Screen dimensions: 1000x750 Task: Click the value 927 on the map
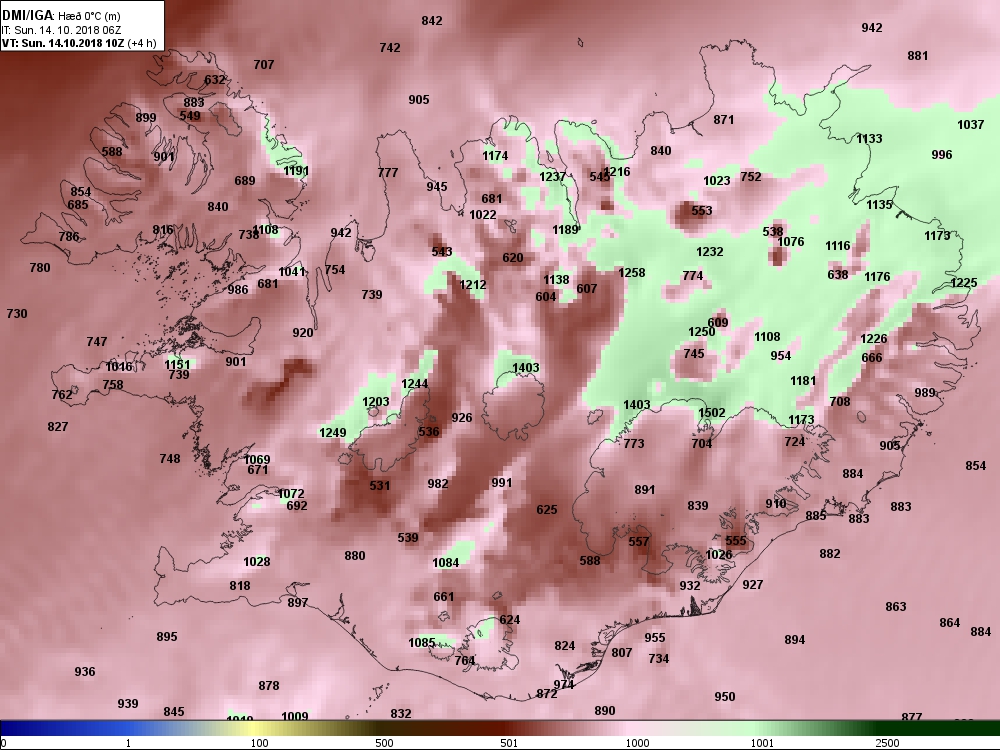point(753,585)
